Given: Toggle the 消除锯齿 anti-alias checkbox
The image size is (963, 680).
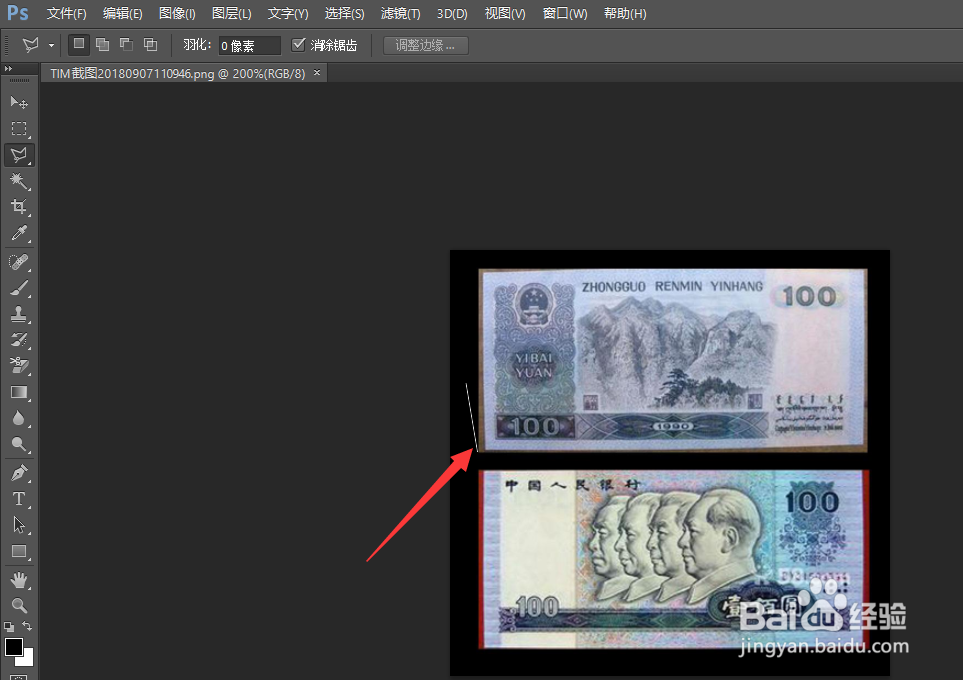Looking at the screenshot, I should 298,44.
